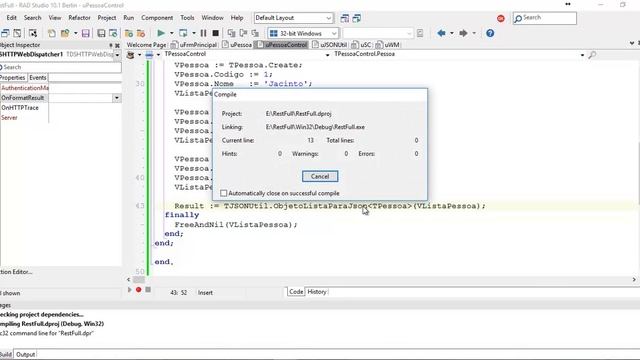This screenshot has height=360, width=640.
Task: Open the Events tab in Object Inspector
Action: tap(38, 78)
